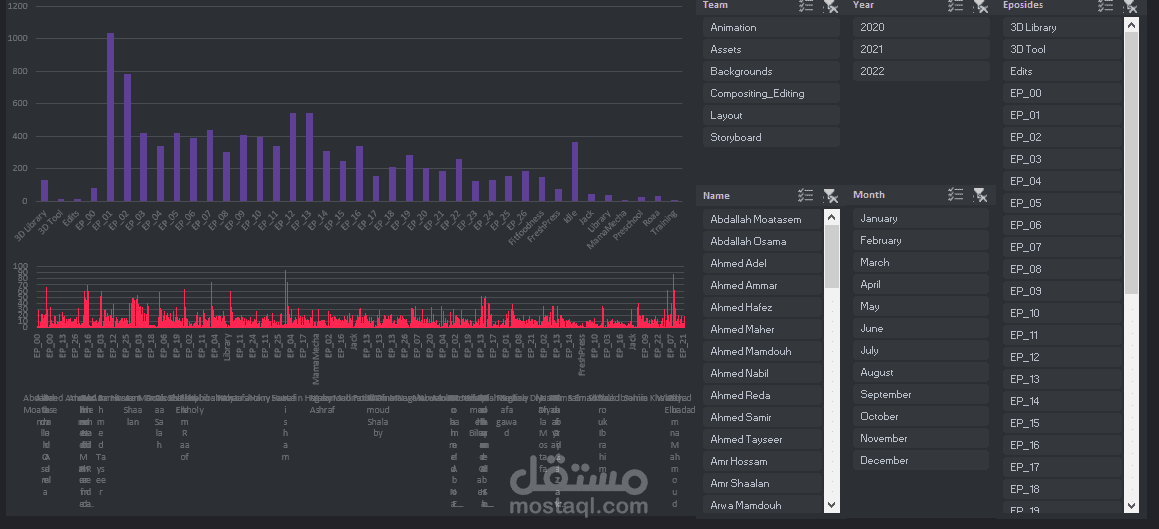Click Name slicer scroll up arrow

pos(832,217)
